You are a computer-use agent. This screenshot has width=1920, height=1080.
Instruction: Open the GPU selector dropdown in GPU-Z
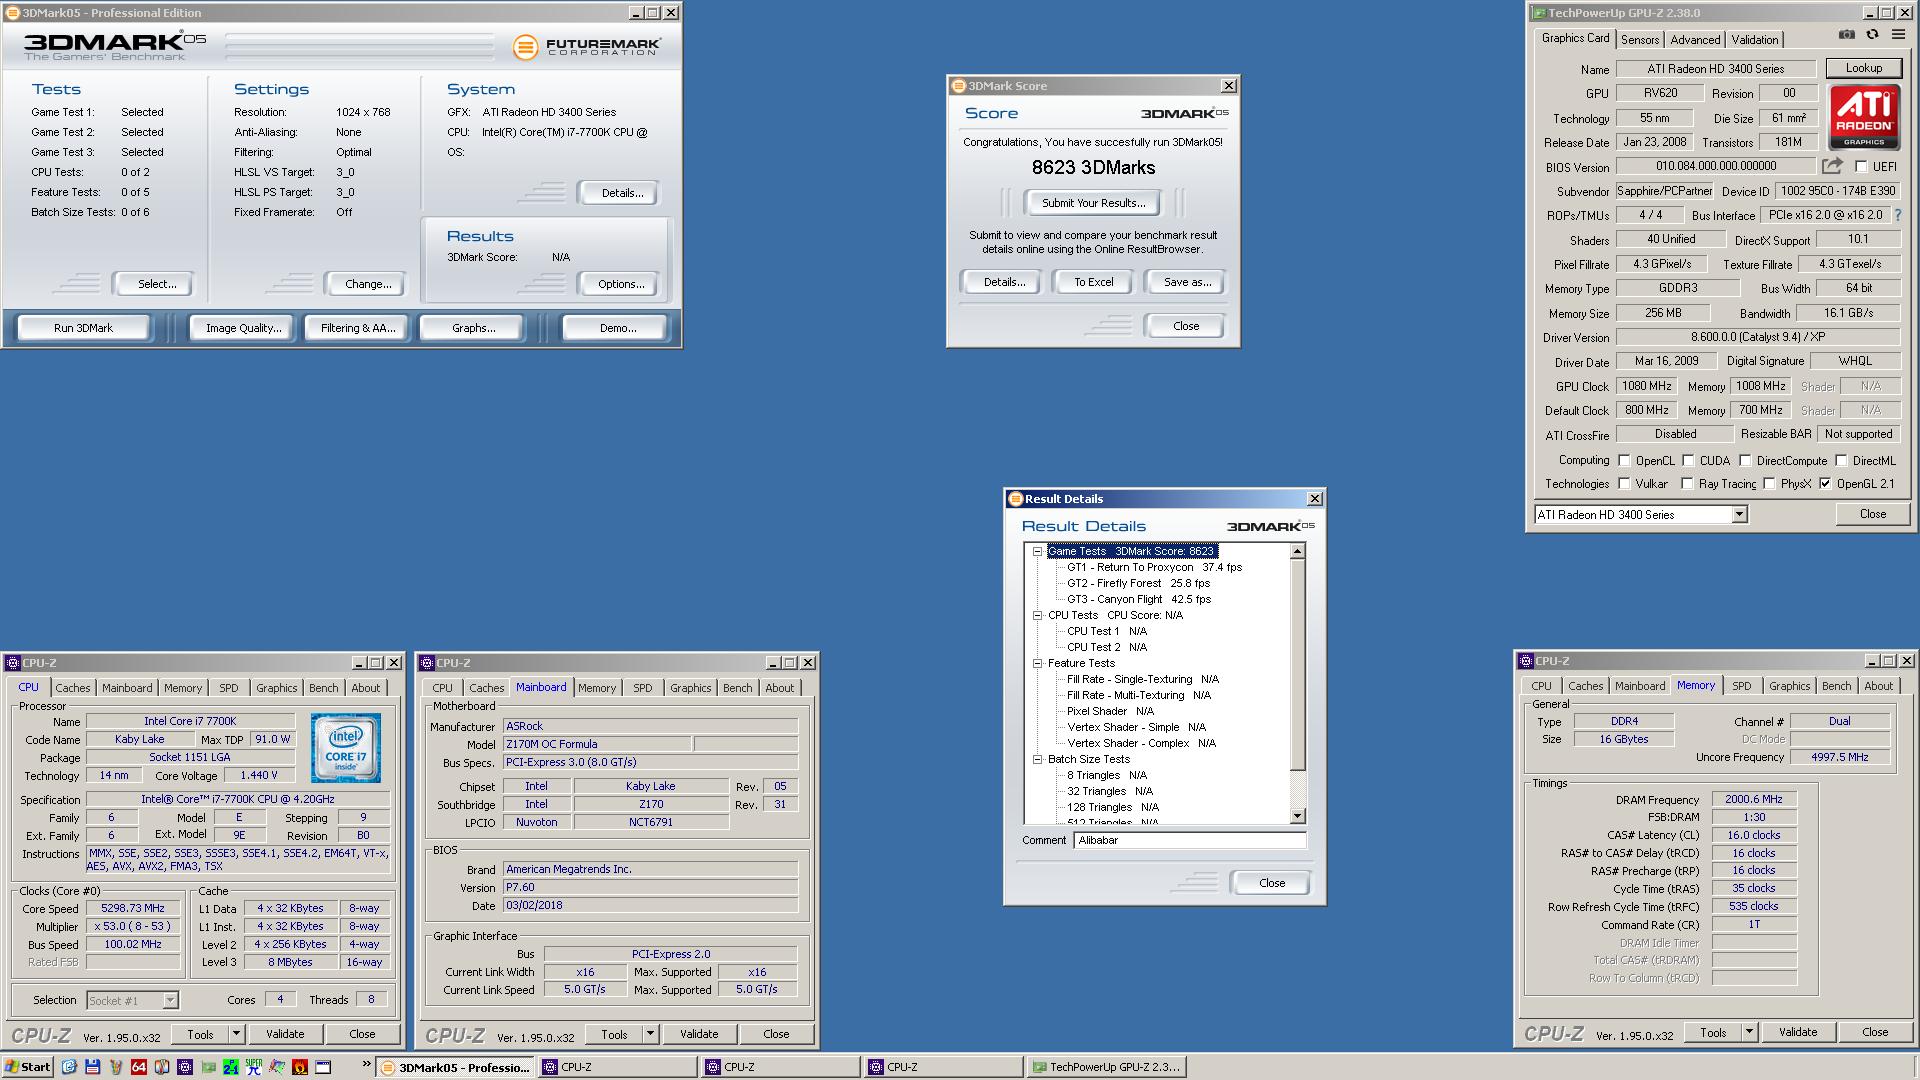click(1739, 514)
